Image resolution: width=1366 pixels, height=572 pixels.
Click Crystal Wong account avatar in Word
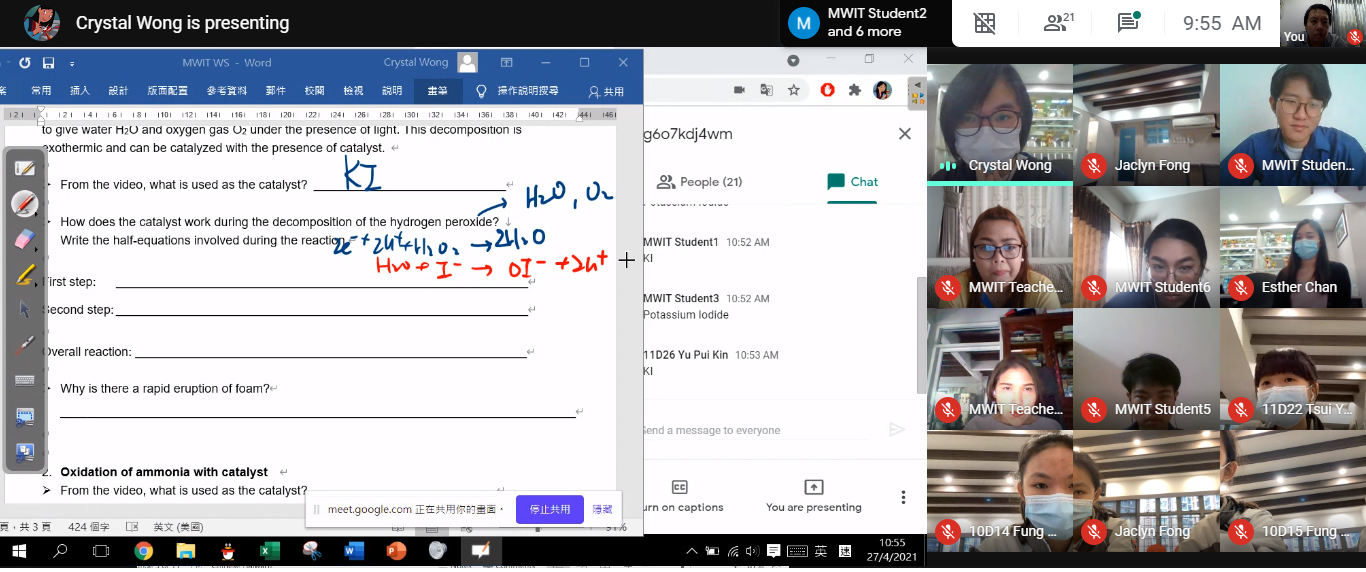(467, 62)
